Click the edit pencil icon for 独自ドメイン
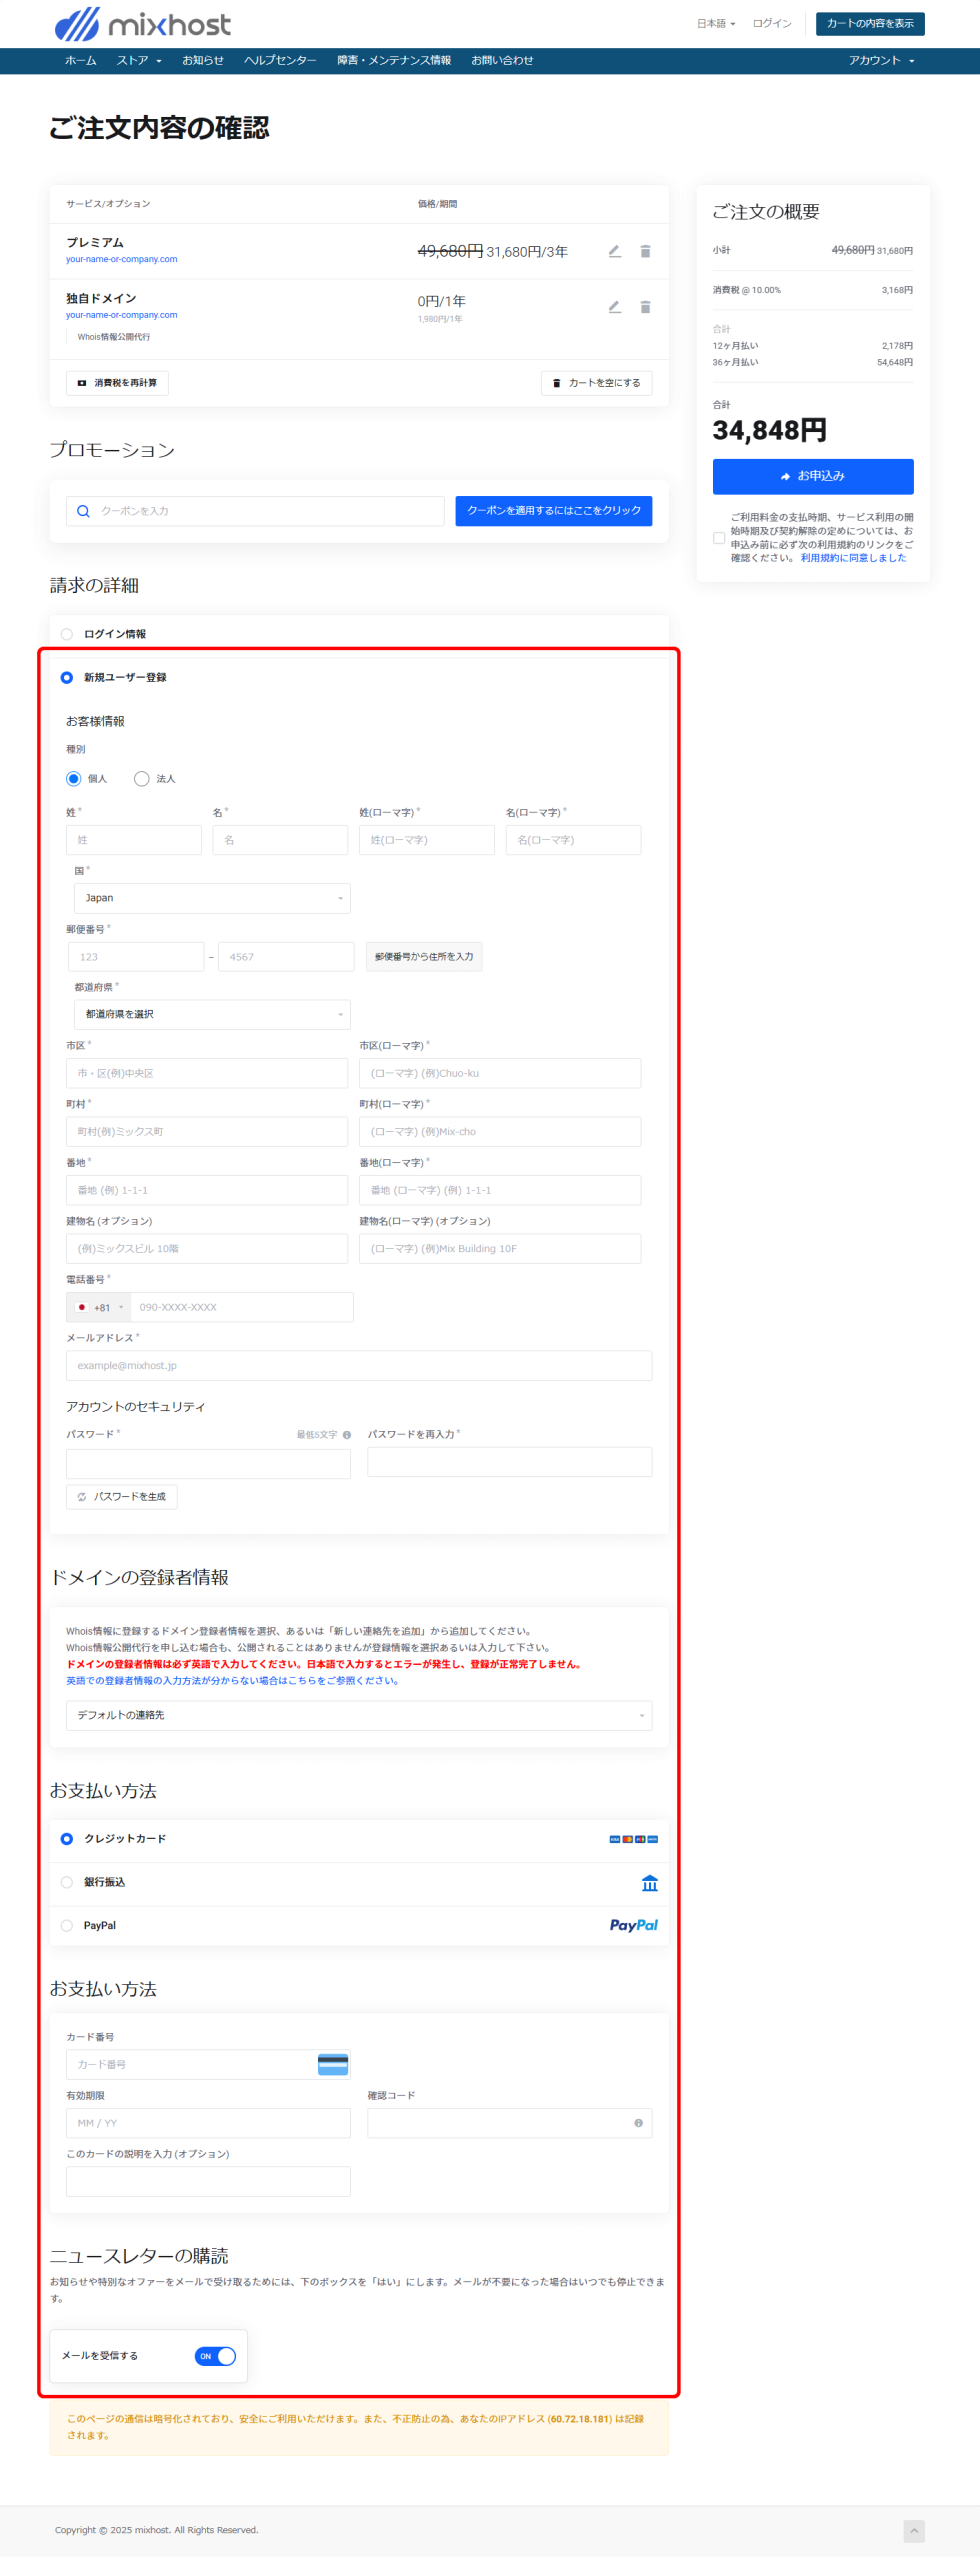The width and height of the screenshot is (980, 2560). pos(614,307)
